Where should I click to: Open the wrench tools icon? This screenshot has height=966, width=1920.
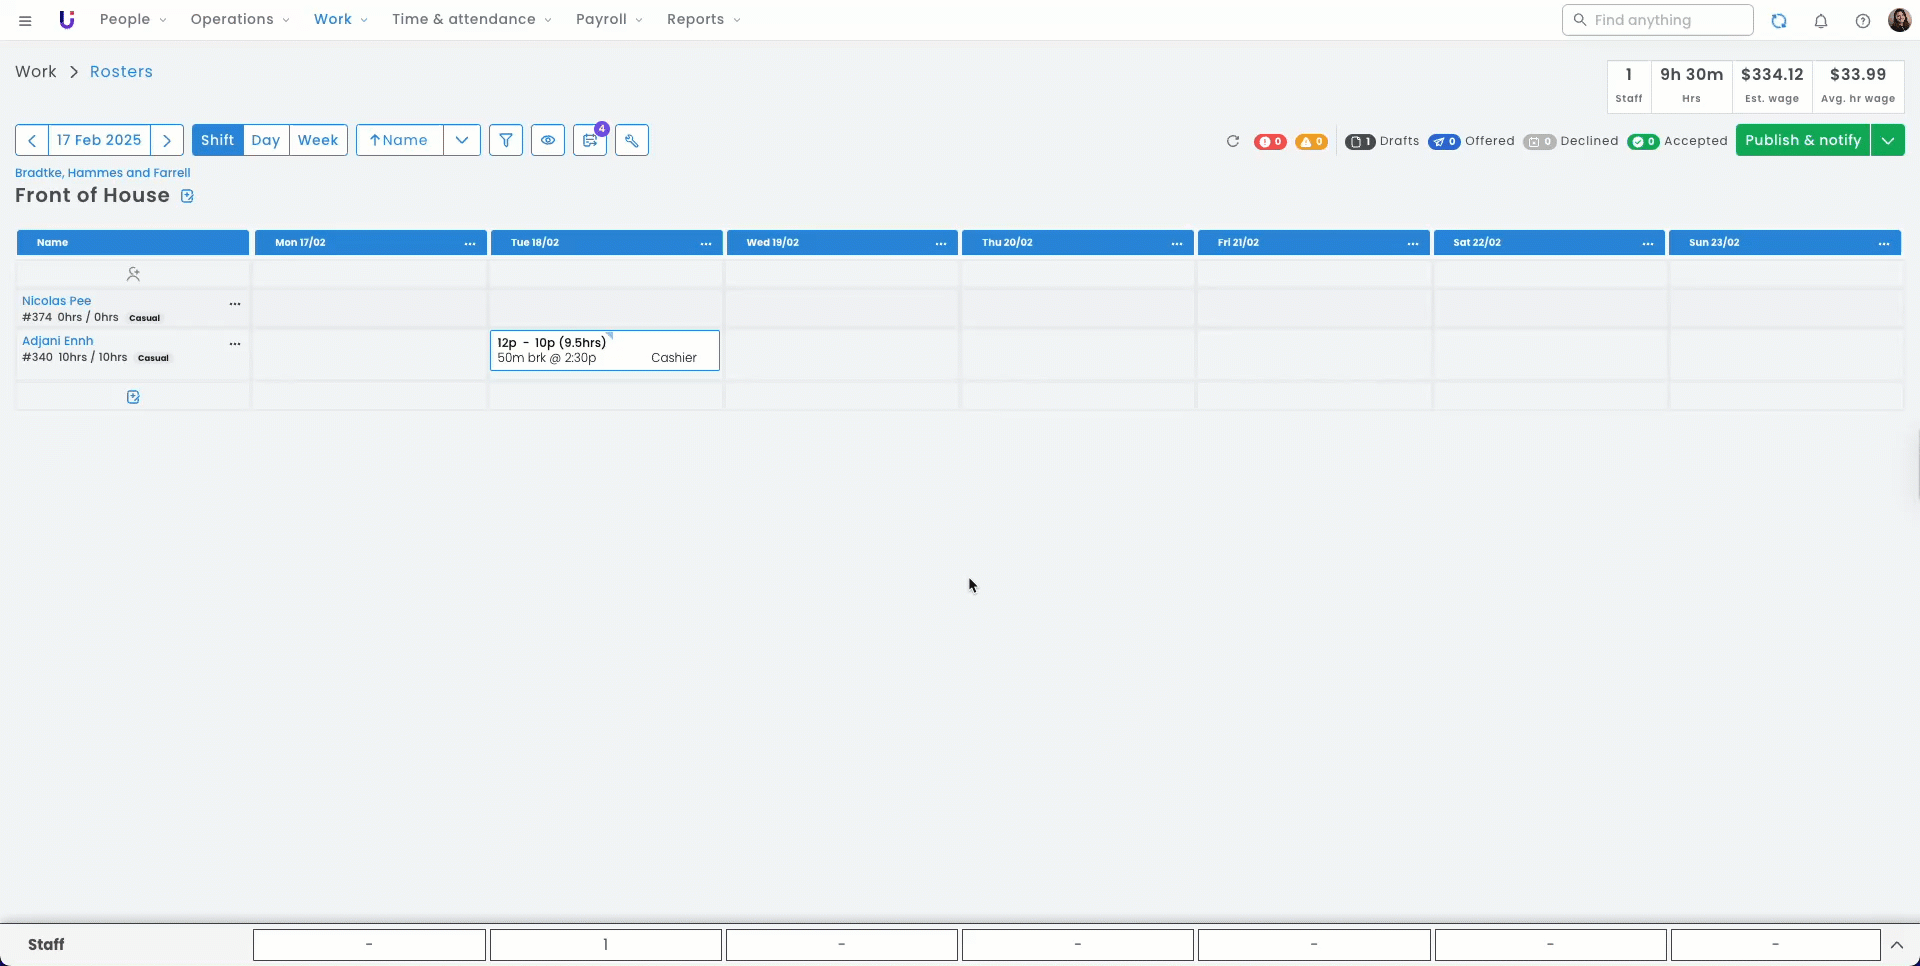pos(632,140)
